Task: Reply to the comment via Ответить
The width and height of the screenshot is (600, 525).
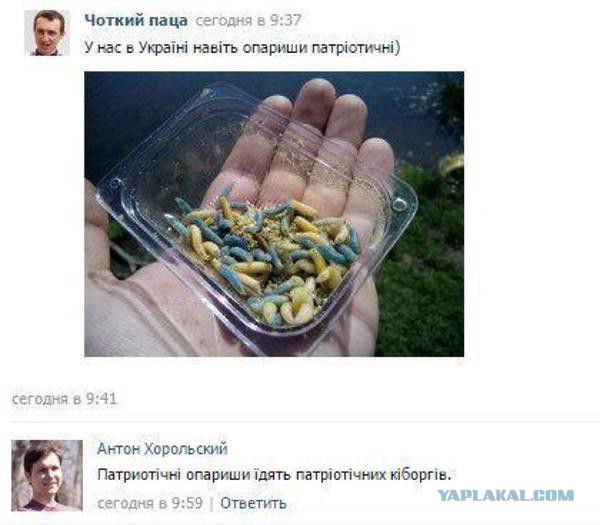Action: tap(253, 503)
